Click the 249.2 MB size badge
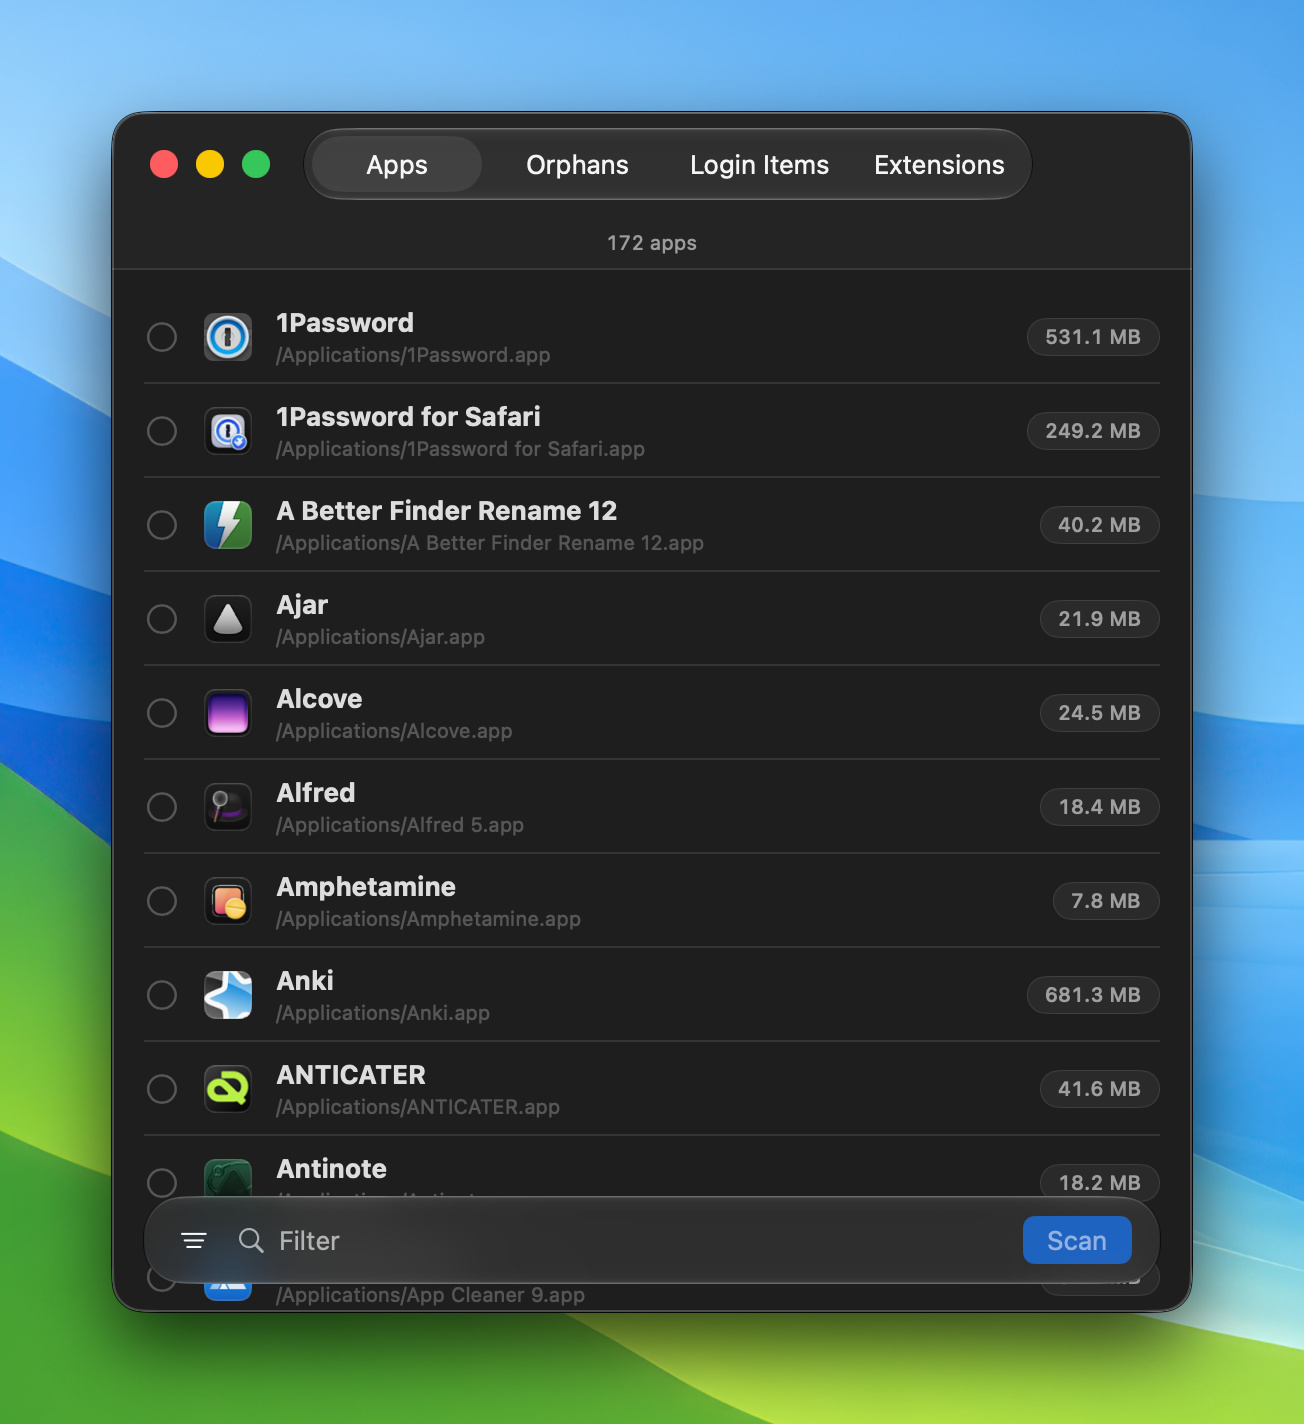 click(1093, 431)
